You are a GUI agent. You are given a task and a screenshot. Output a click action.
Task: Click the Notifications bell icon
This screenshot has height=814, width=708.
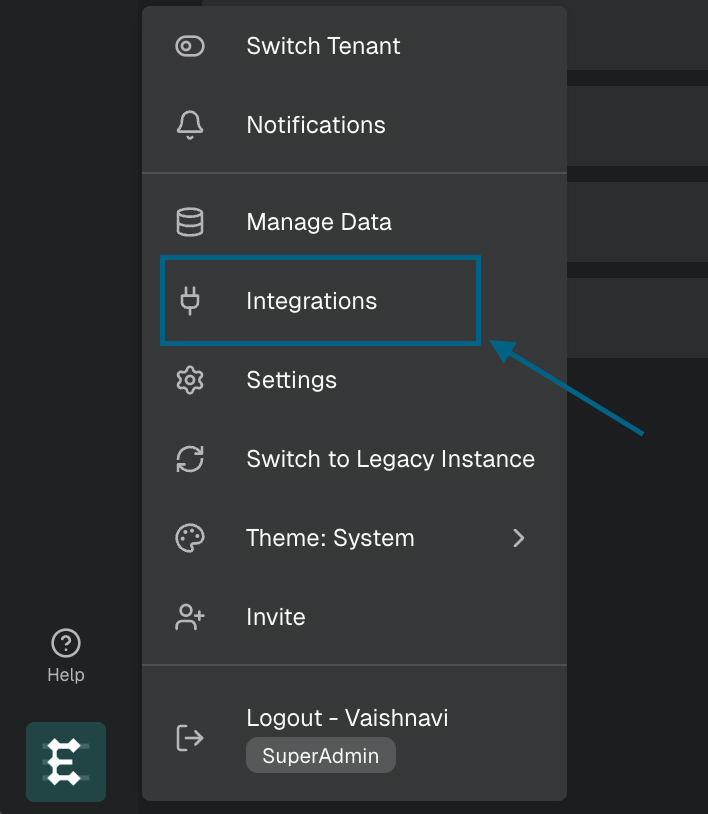[x=190, y=125]
